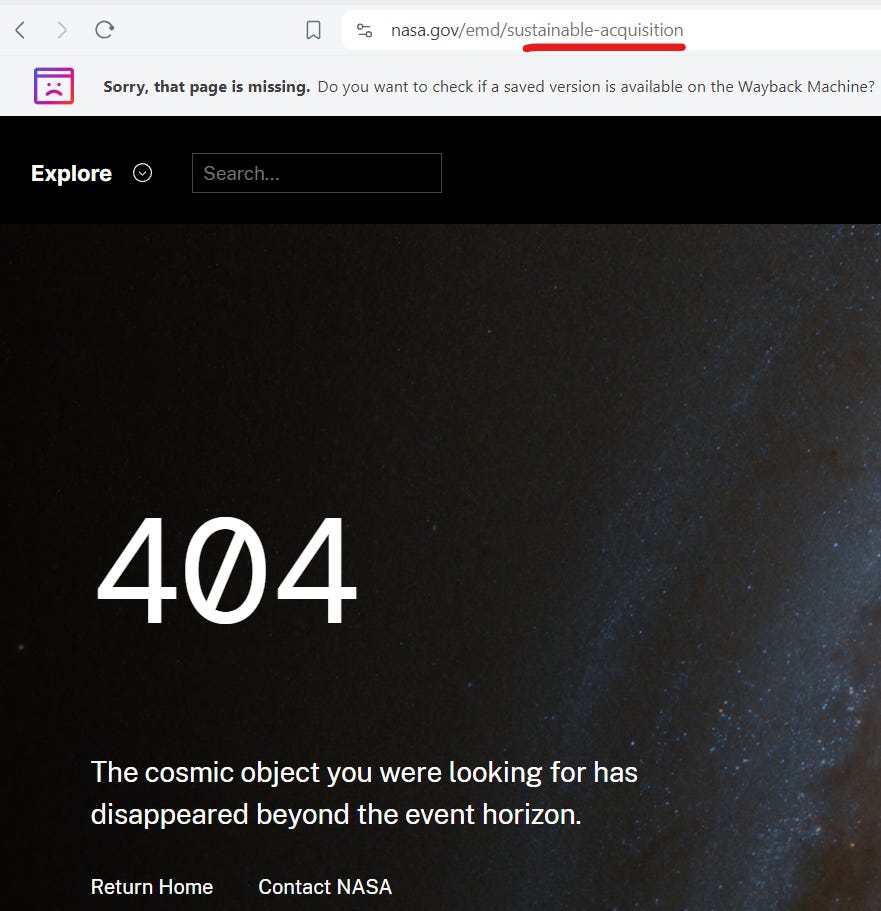Click the Wayback Machine sad-face icon
The image size is (881, 911).
(54, 86)
